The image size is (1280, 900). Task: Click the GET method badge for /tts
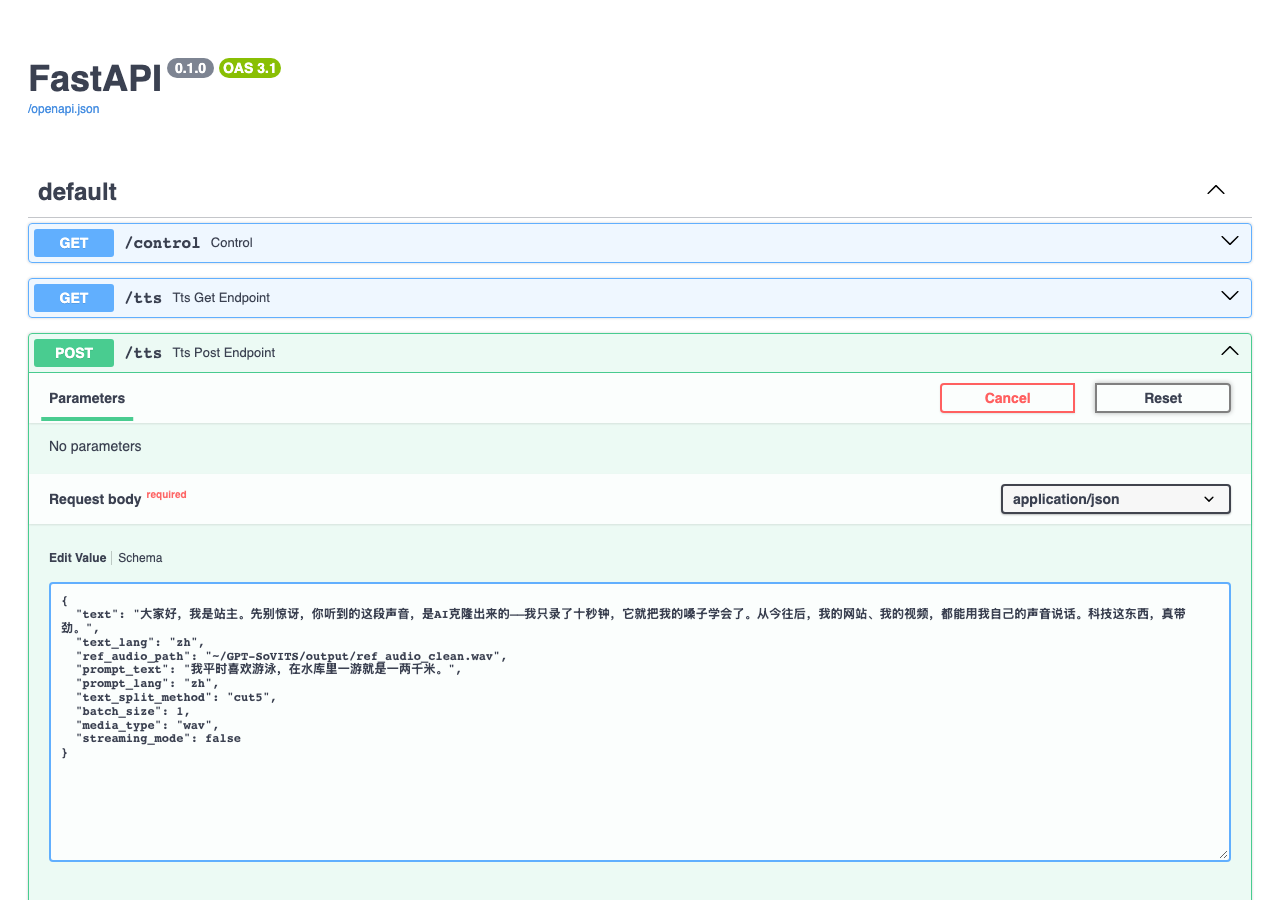pos(74,298)
